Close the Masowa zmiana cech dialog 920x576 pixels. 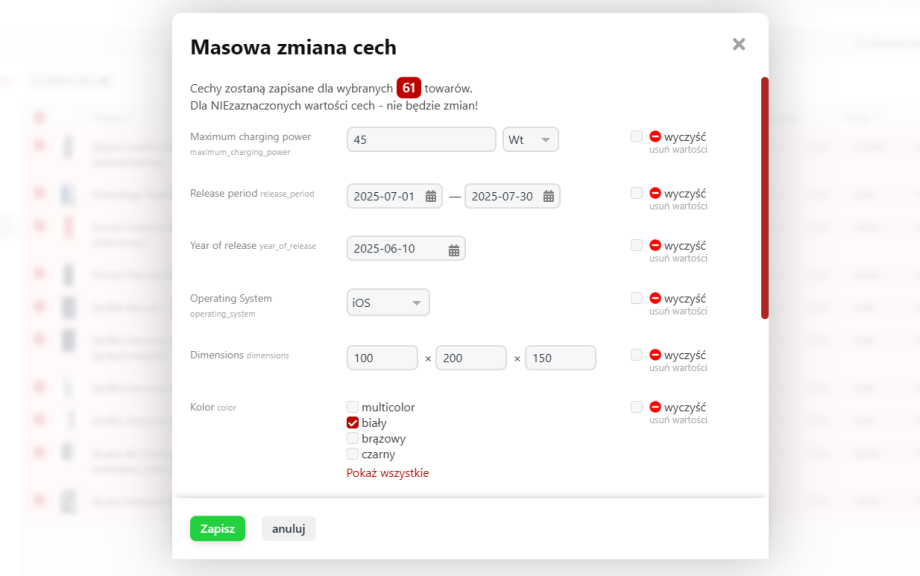click(738, 44)
